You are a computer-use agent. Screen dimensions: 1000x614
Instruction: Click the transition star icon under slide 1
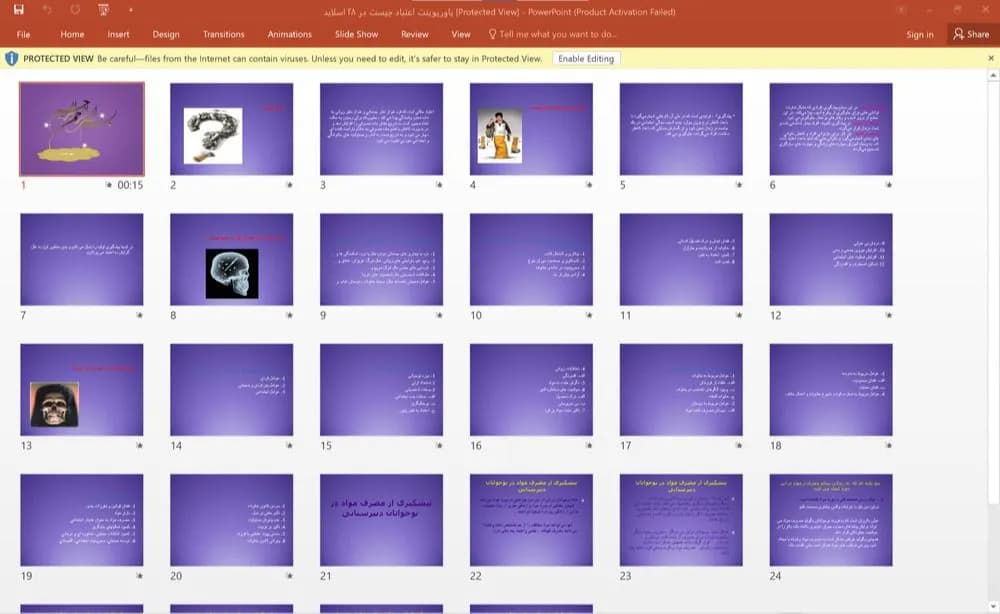(108, 185)
